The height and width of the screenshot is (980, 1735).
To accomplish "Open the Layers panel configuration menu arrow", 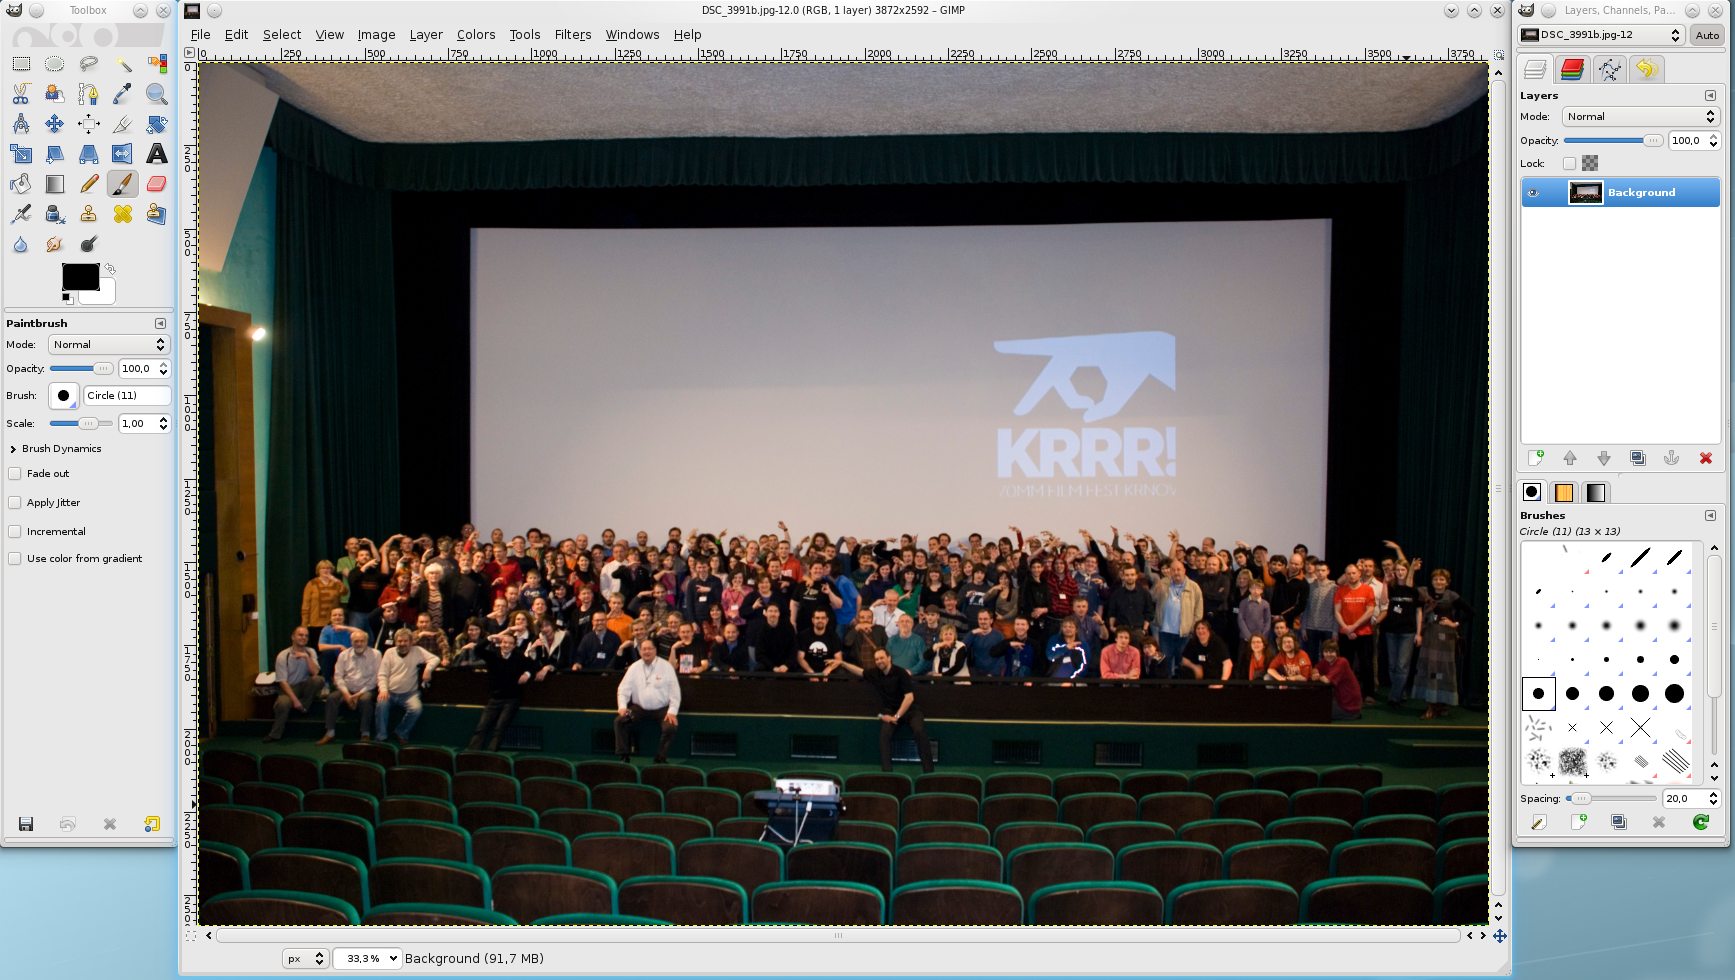I will click(x=1710, y=96).
